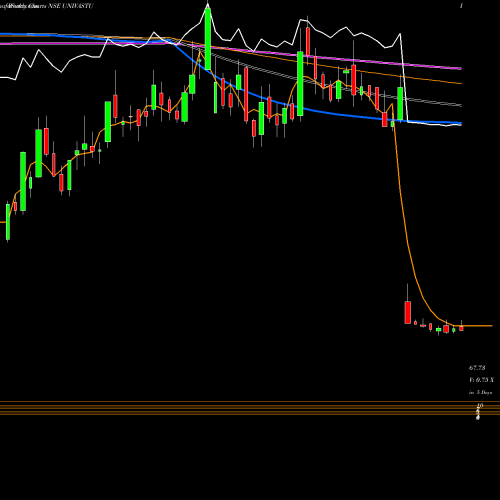The image size is (500, 500).
Task: Click the 67.73 price value
Action: coord(477,368)
